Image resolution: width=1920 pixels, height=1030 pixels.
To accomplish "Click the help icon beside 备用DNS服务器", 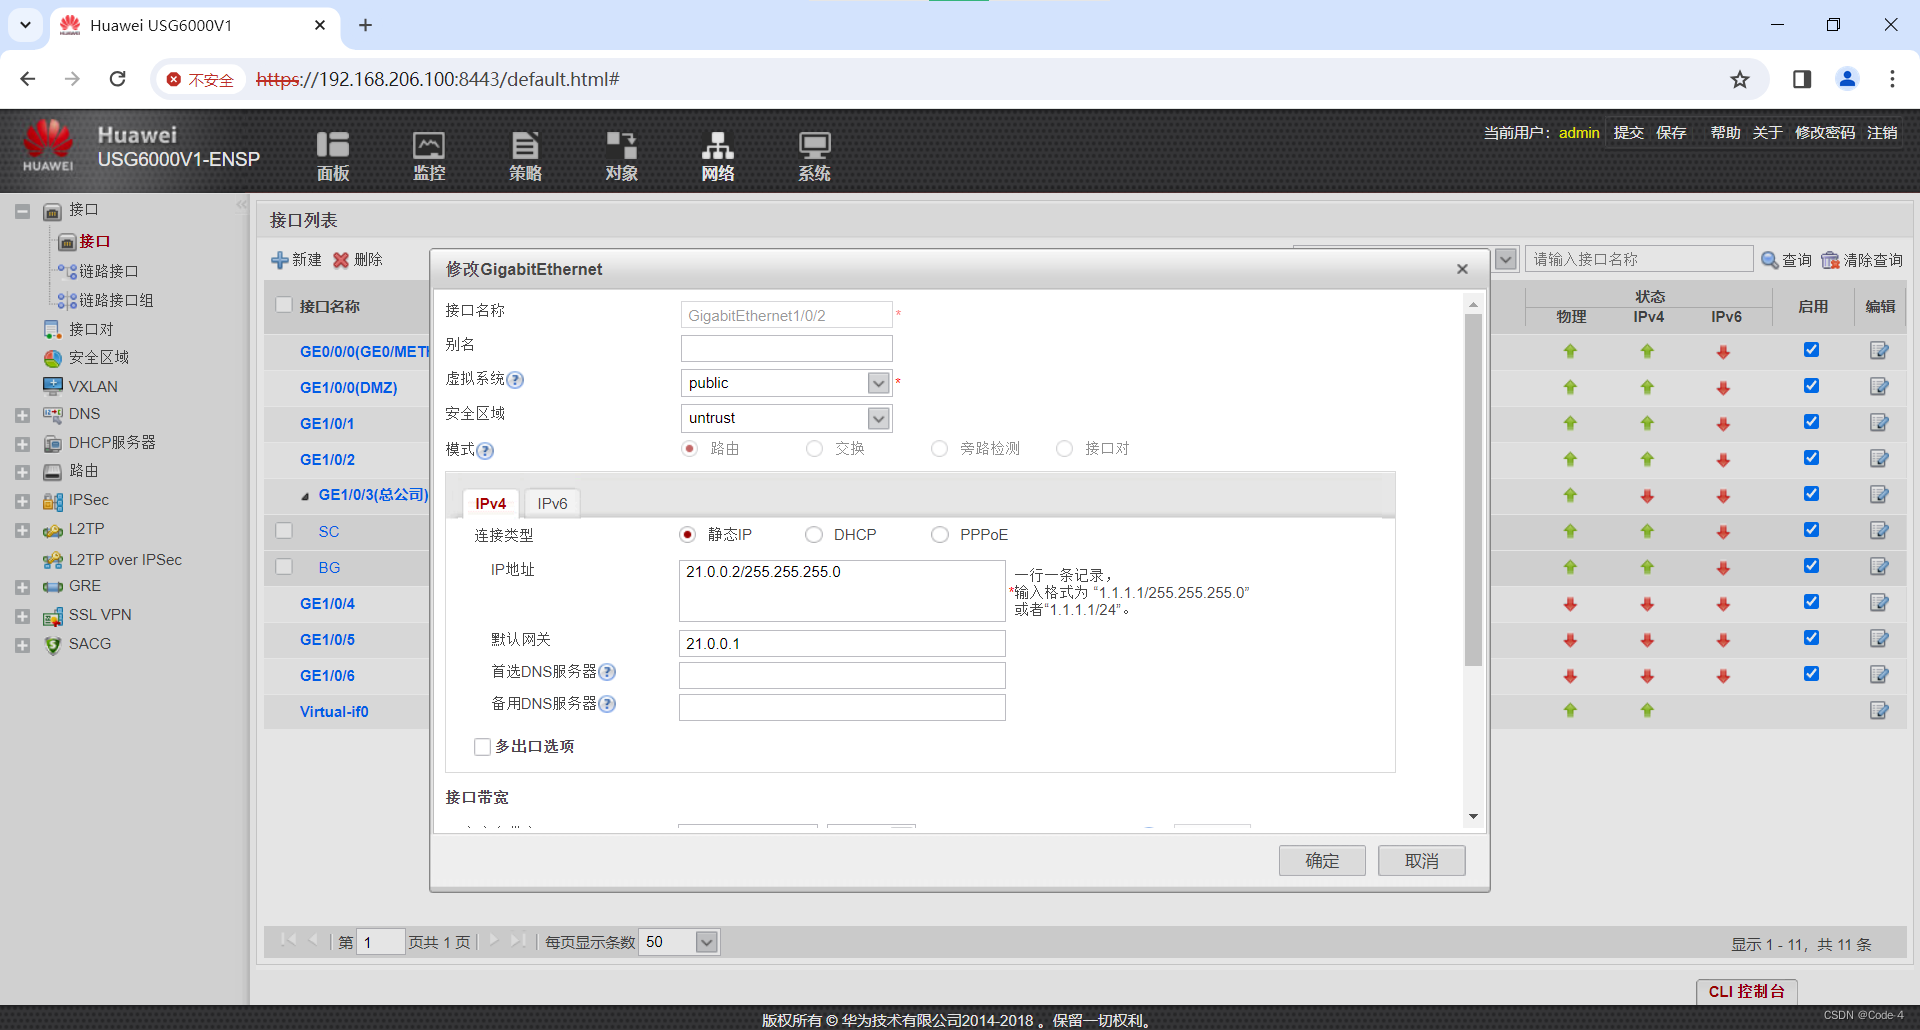I will pyautogui.click(x=607, y=704).
